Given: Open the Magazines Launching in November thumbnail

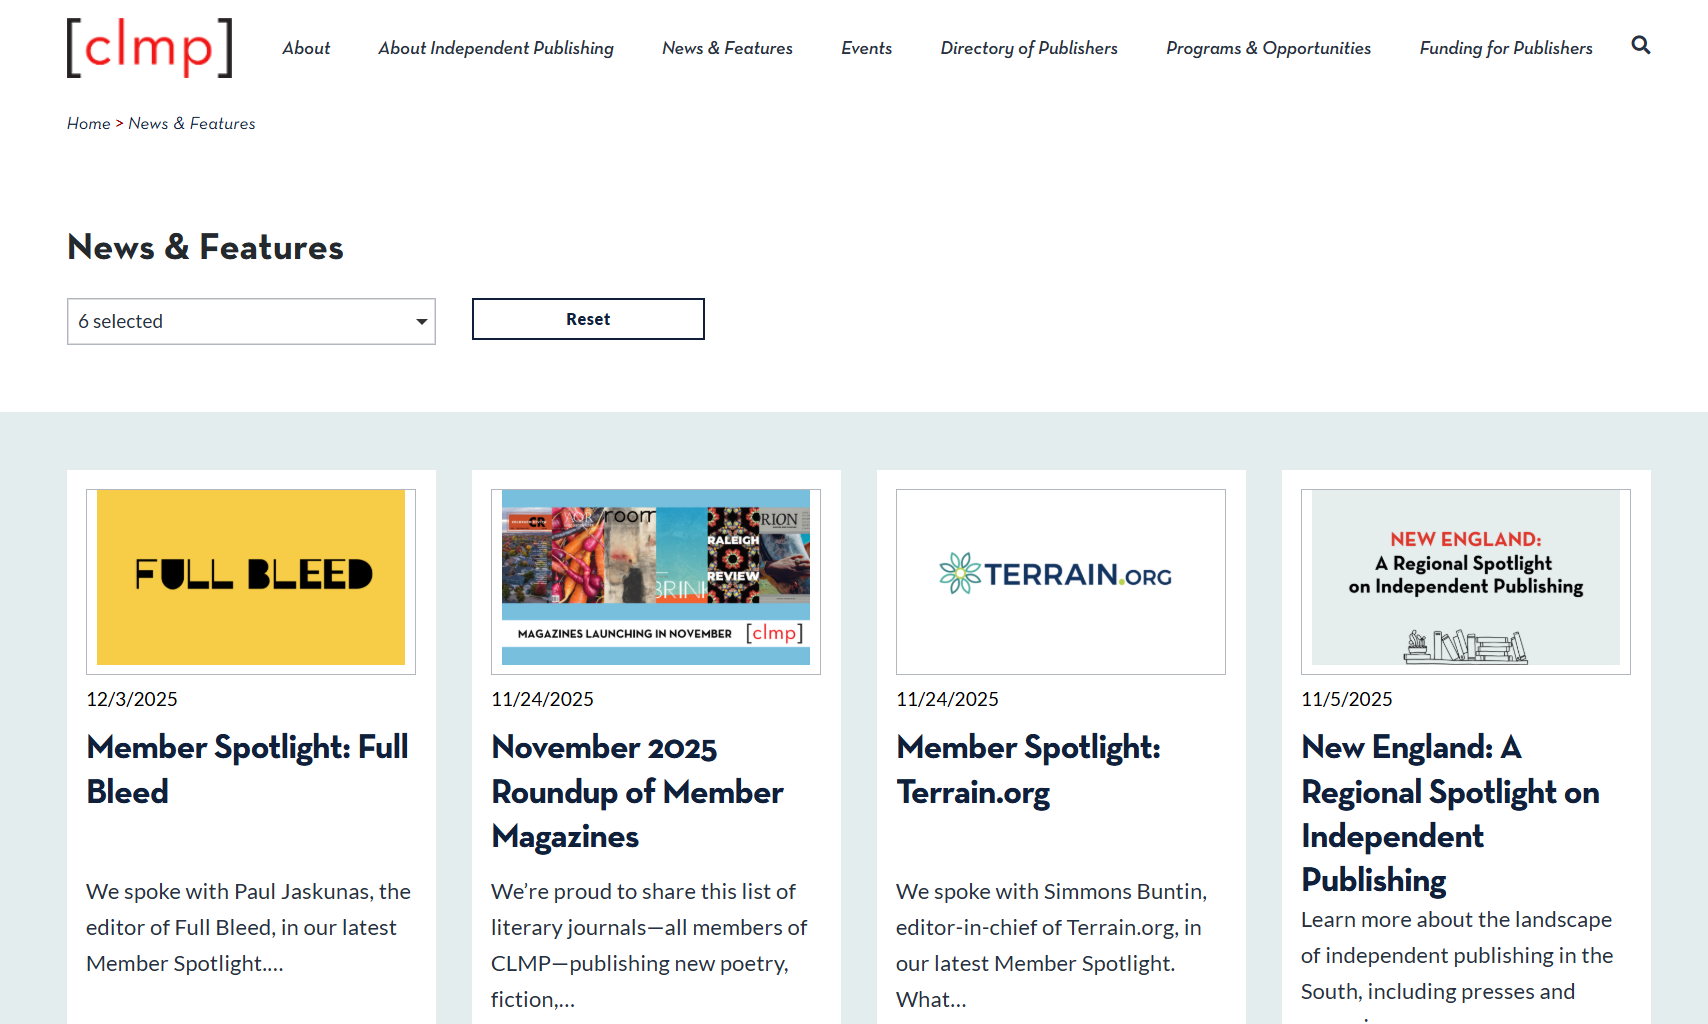Looking at the screenshot, I should pos(656,581).
